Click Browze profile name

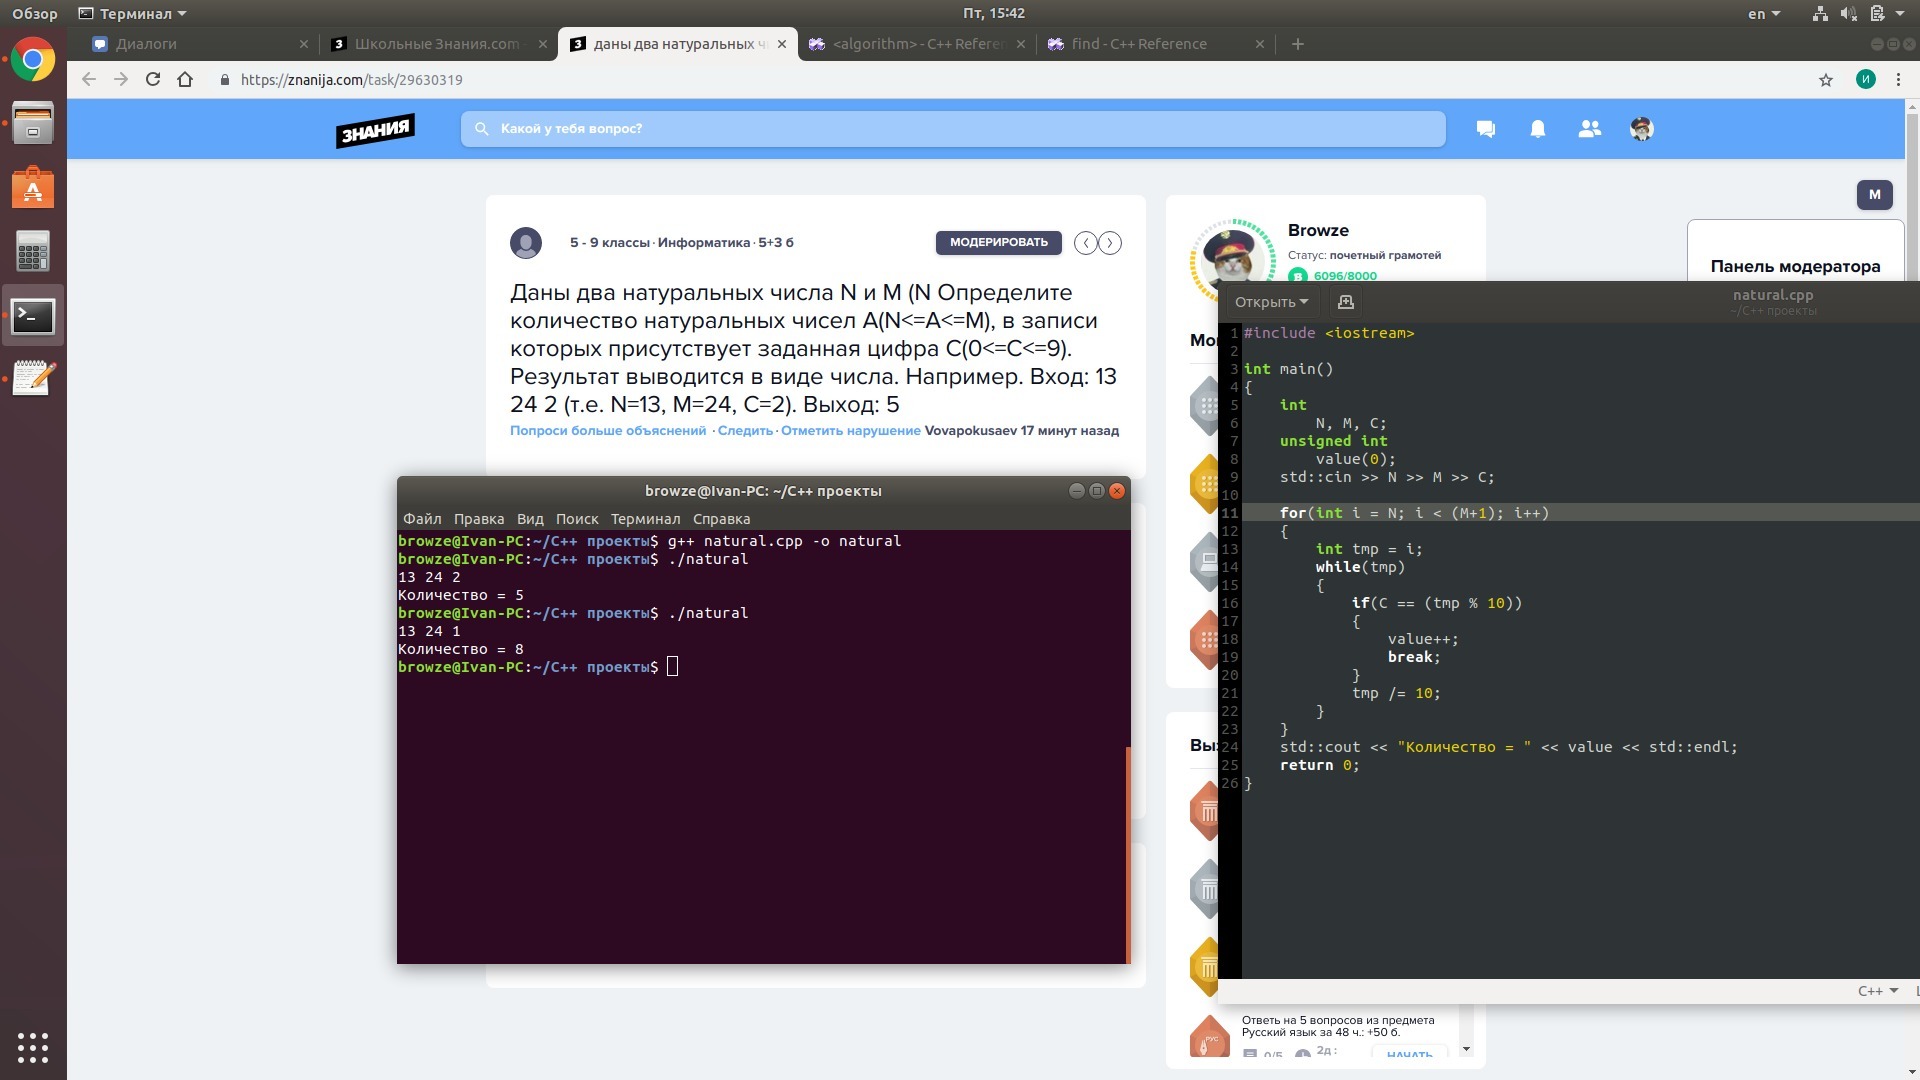1318,231
